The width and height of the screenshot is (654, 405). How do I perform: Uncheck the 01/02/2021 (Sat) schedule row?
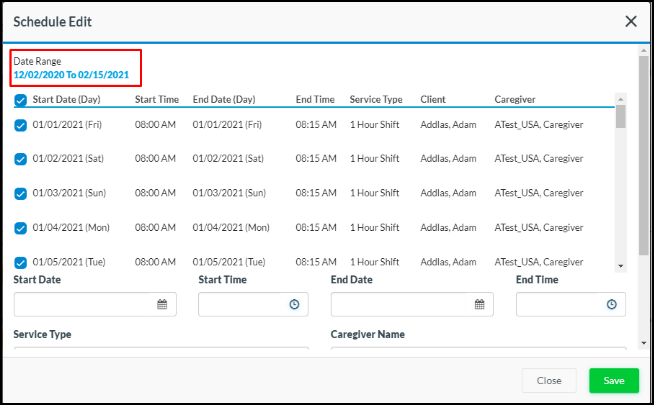[x=21, y=159]
